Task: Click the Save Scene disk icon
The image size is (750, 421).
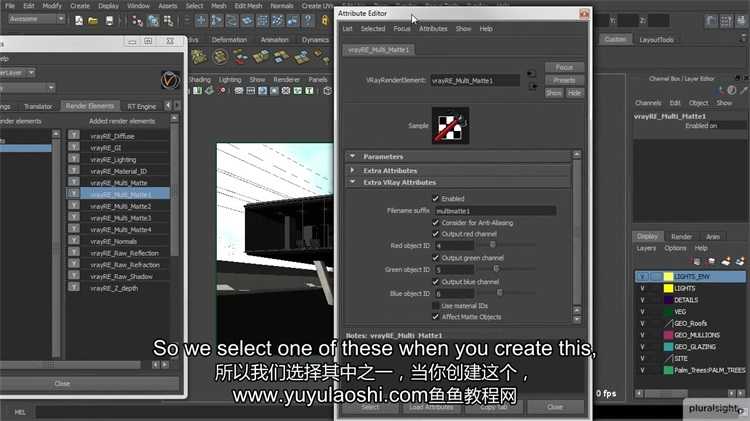Action: 110,21
